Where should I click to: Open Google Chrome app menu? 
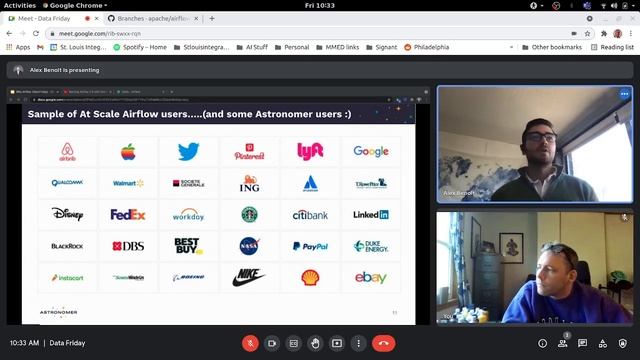click(75, 5)
